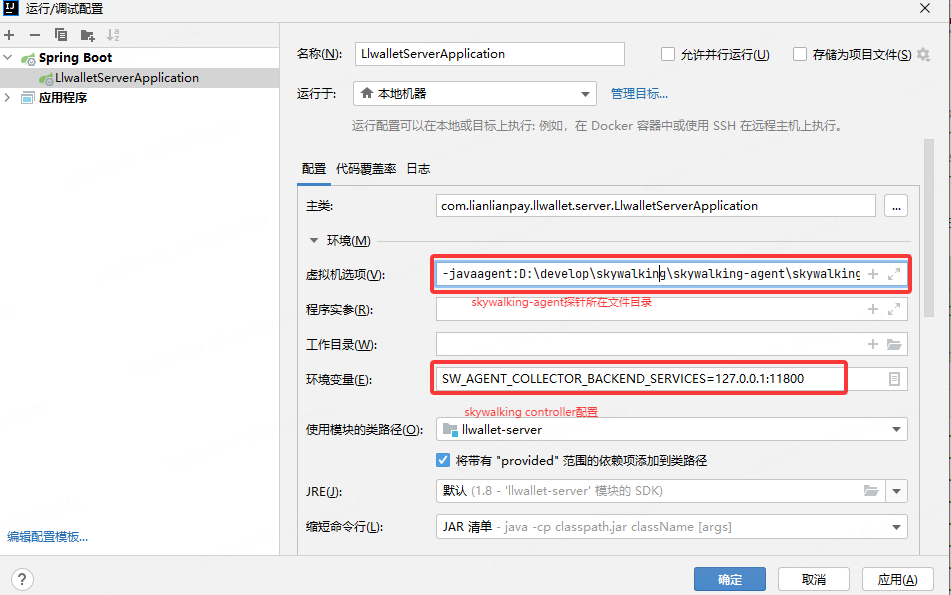Image resolution: width=951 pixels, height=595 pixels.
Task: Switch to the 配置 tab
Action: coord(314,169)
